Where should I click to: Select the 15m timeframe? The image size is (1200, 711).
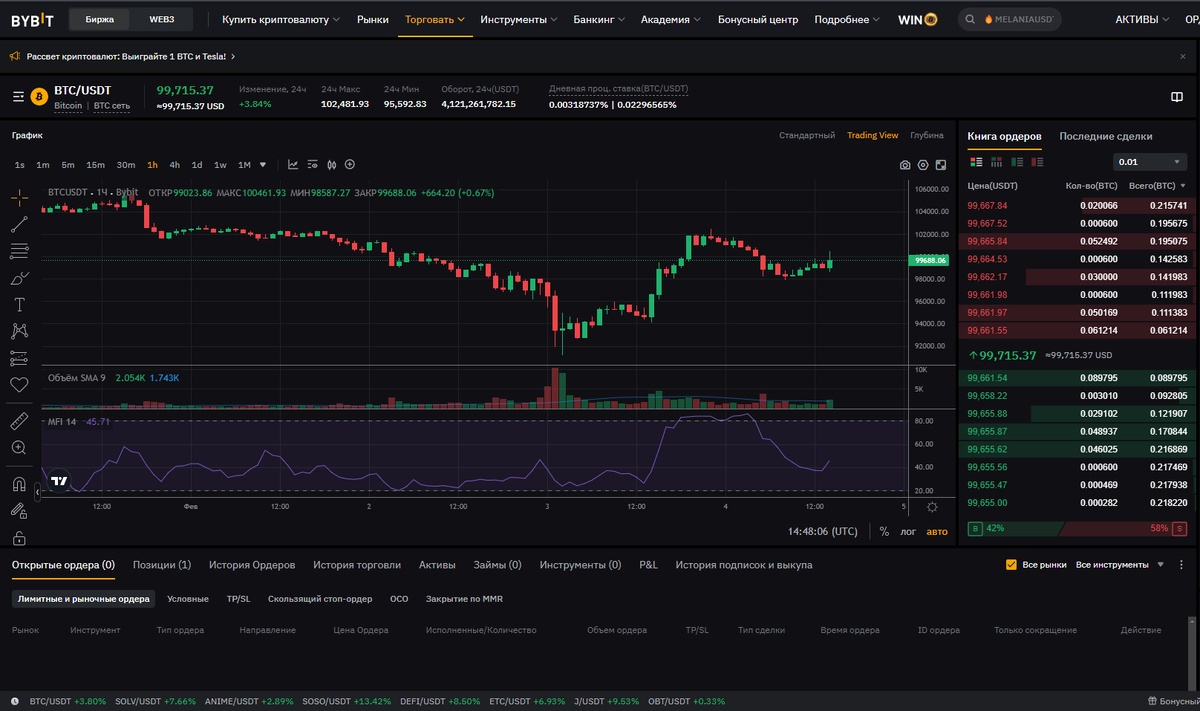[95, 165]
